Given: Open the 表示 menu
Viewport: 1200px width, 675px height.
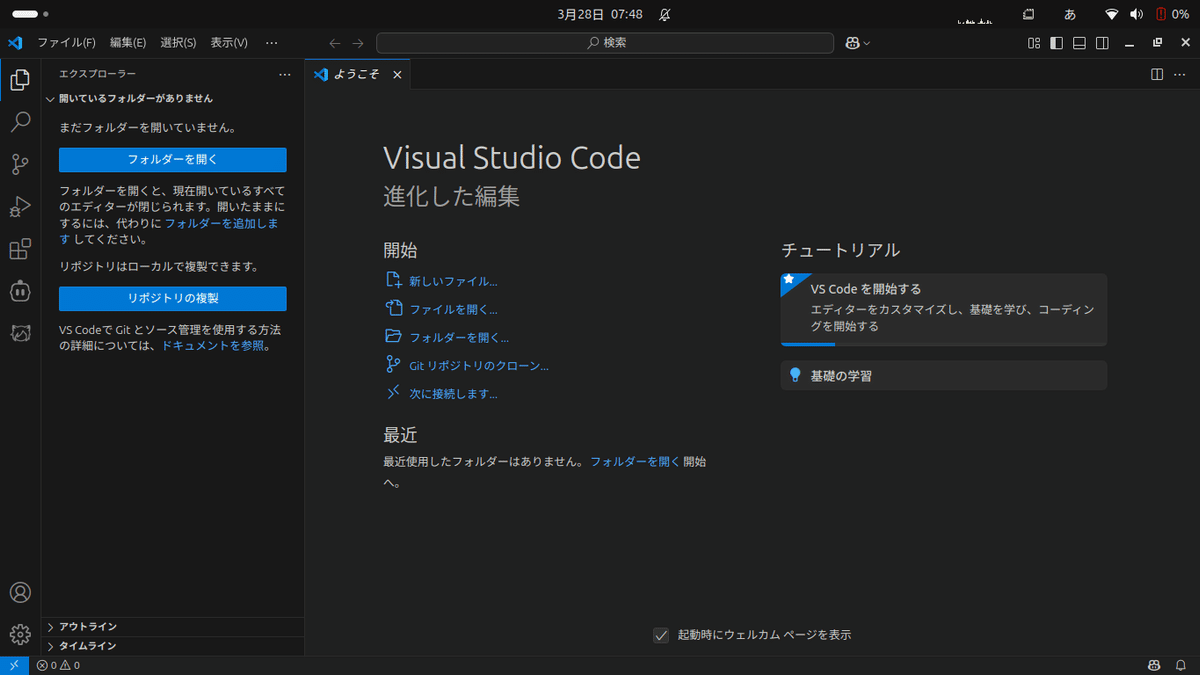Looking at the screenshot, I should click(228, 42).
